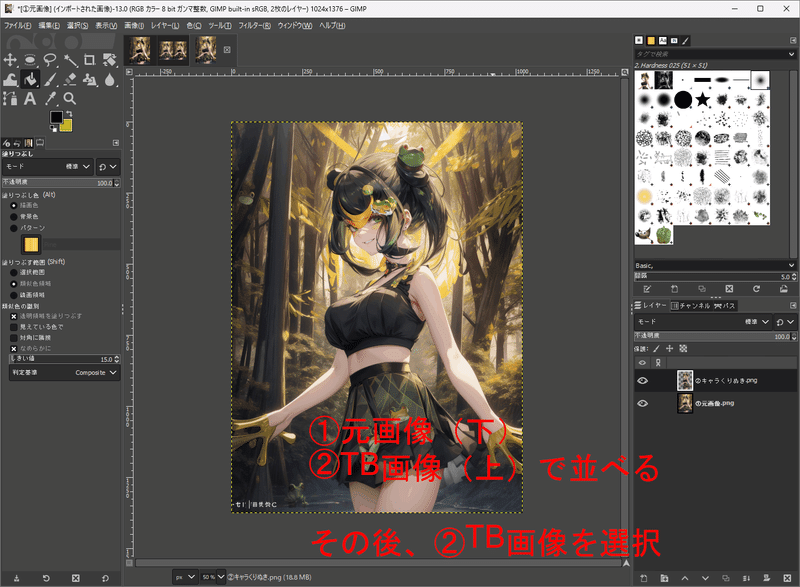800x587 pixels.
Task: Select the Warp Transform tool
Action: 10,80
